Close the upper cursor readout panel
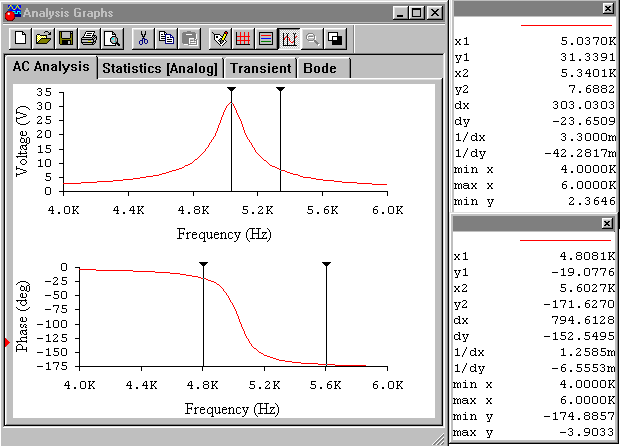Image resolution: width=621 pixels, height=446 pixels. point(608,8)
